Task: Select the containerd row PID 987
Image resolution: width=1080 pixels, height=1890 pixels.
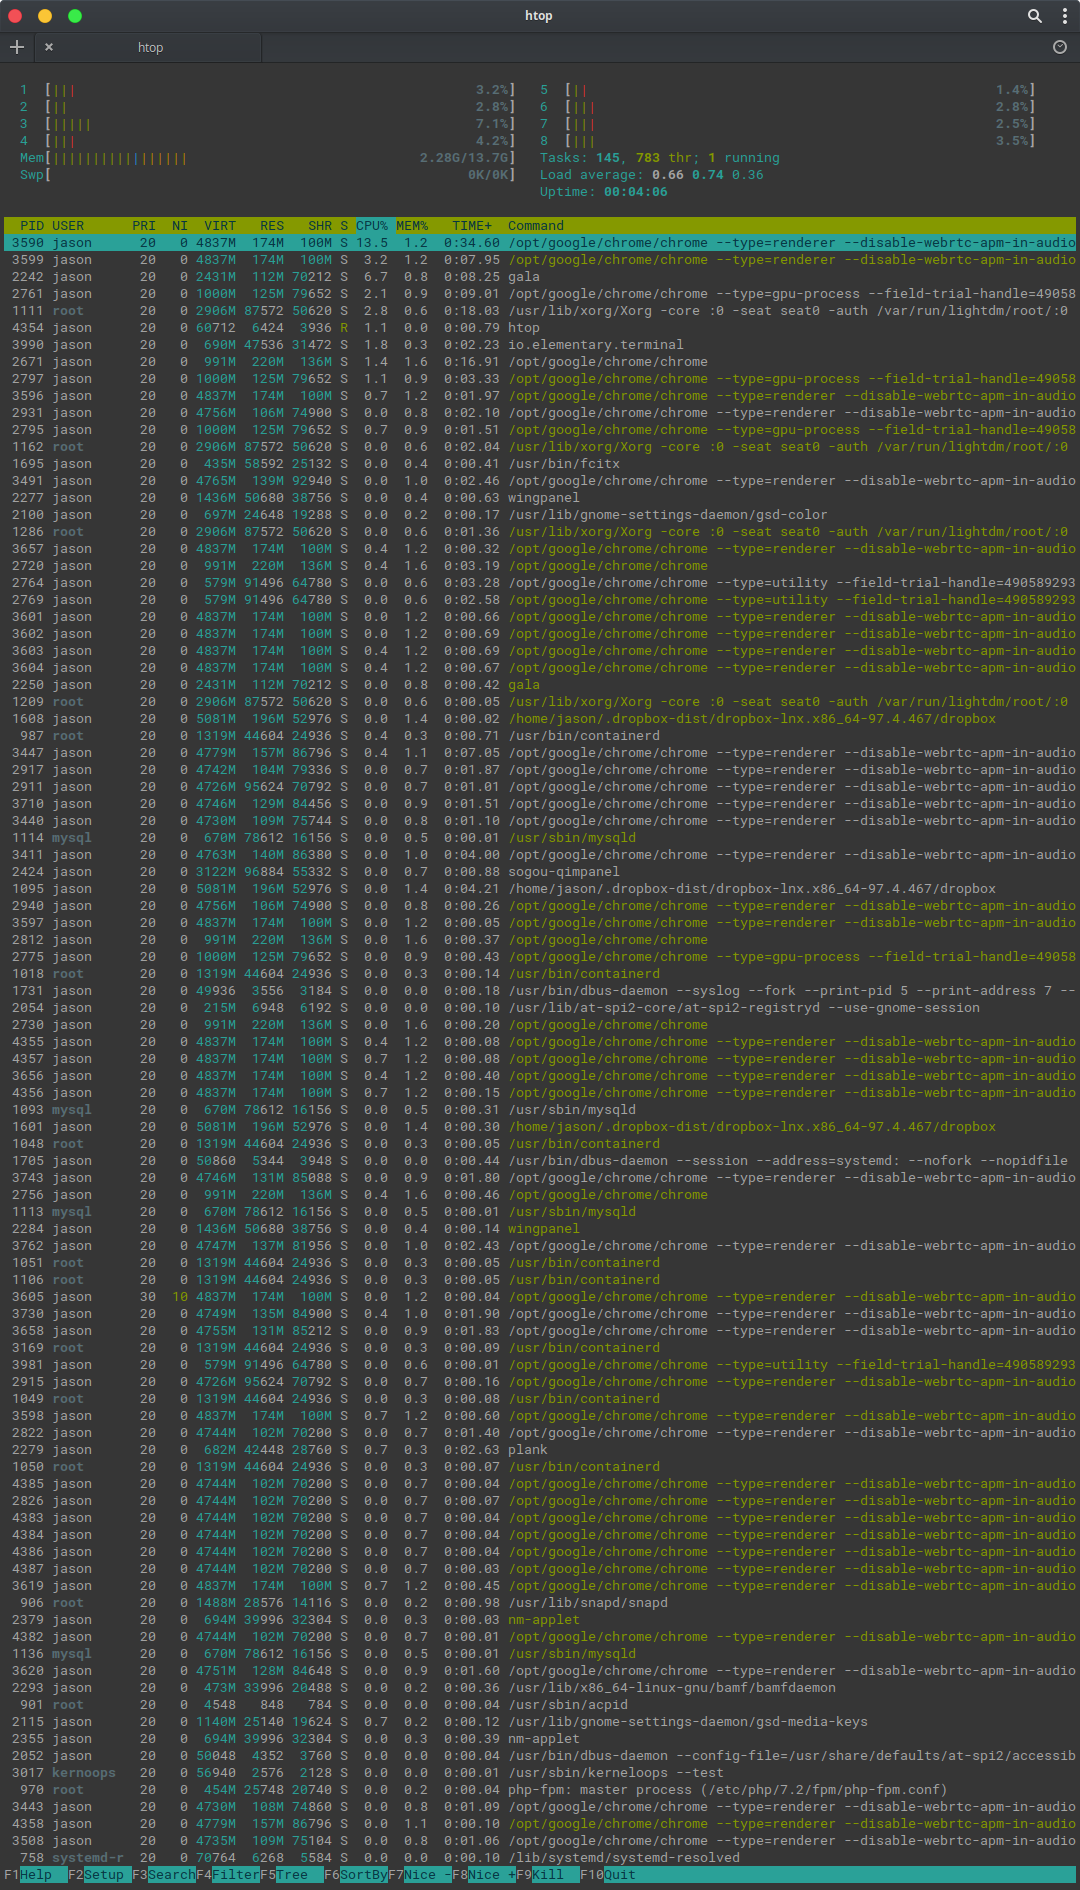Action: (x=540, y=736)
